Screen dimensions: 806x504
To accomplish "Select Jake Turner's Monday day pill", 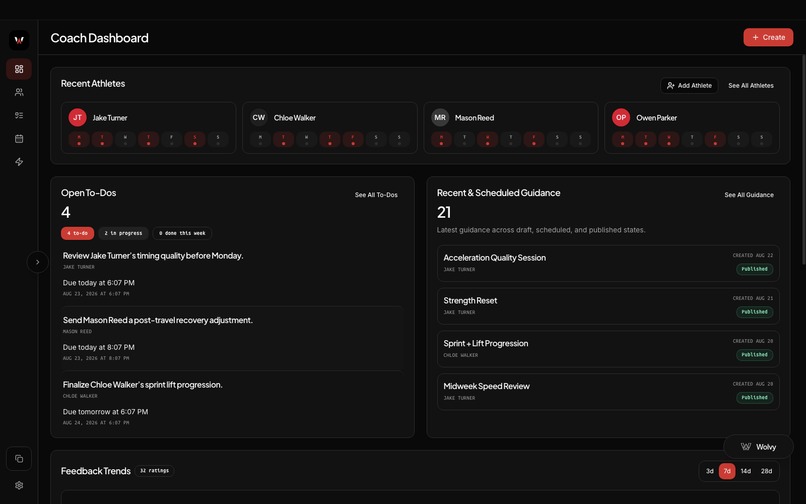I will point(79,139).
